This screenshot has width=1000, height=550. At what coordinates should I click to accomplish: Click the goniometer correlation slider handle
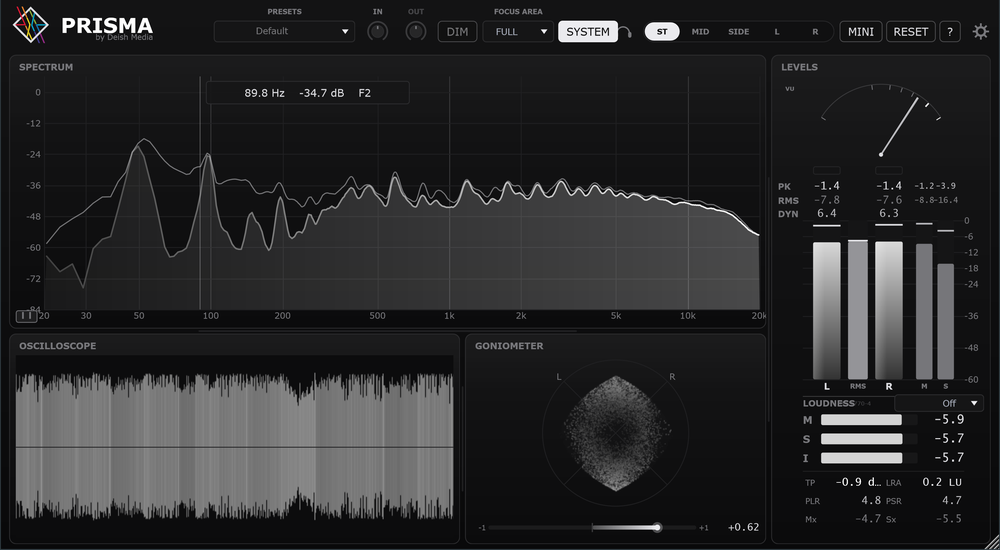pos(657,527)
